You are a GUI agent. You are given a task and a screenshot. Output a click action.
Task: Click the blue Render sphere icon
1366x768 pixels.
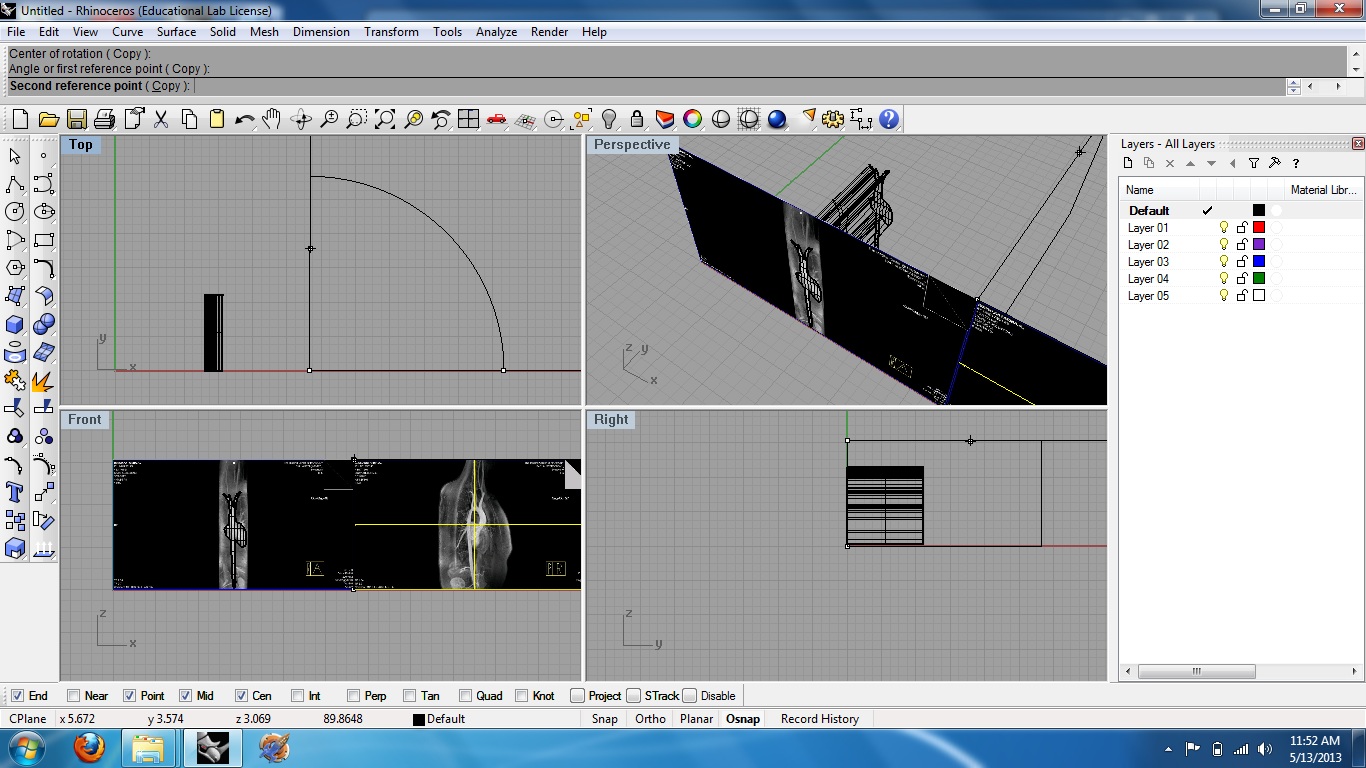point(777,120)
